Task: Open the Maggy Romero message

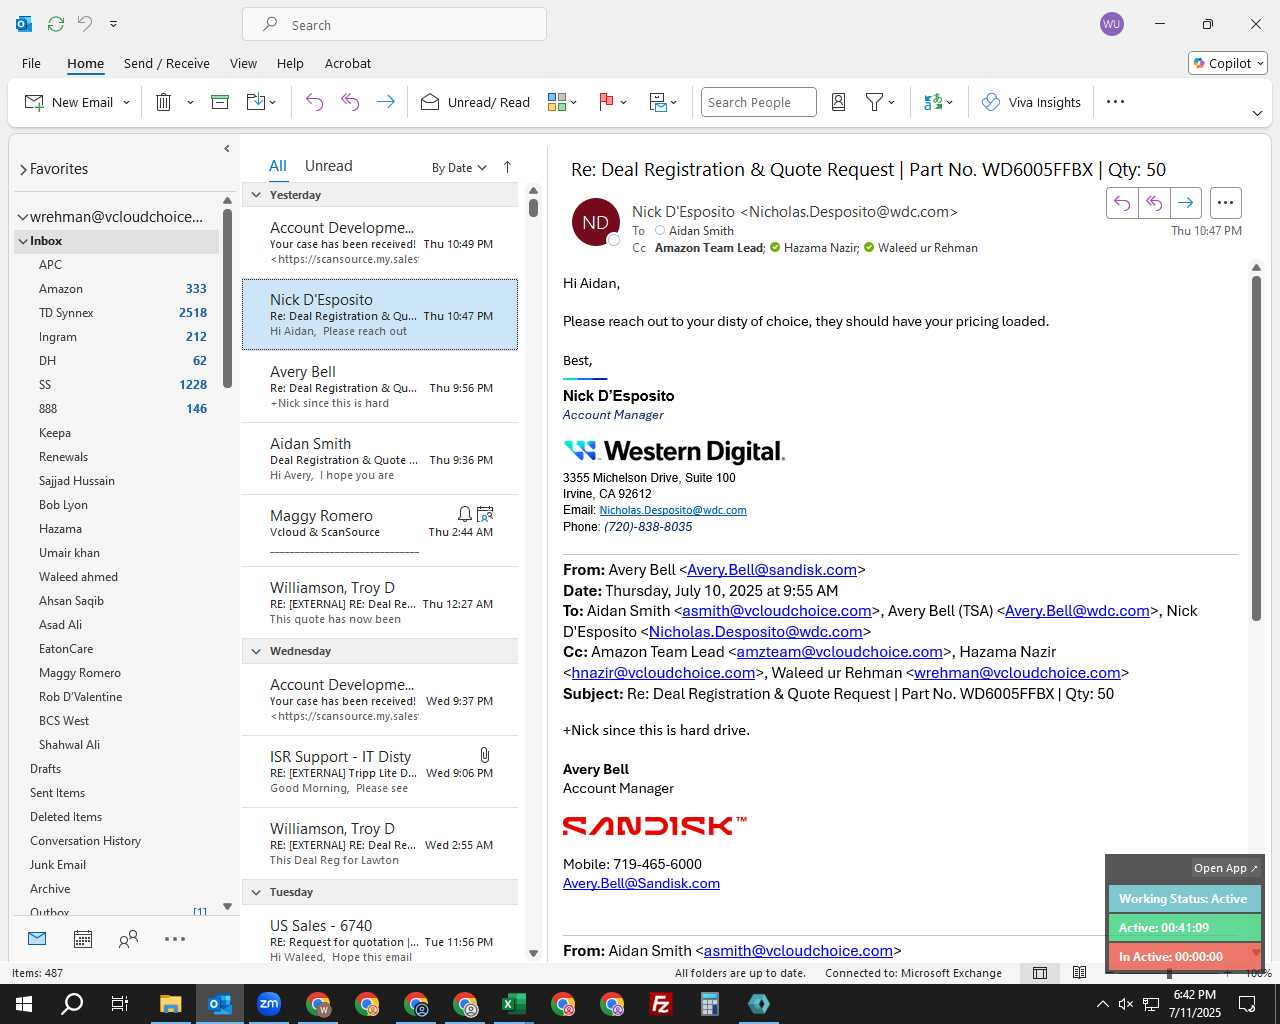Action: click(380, 531)
